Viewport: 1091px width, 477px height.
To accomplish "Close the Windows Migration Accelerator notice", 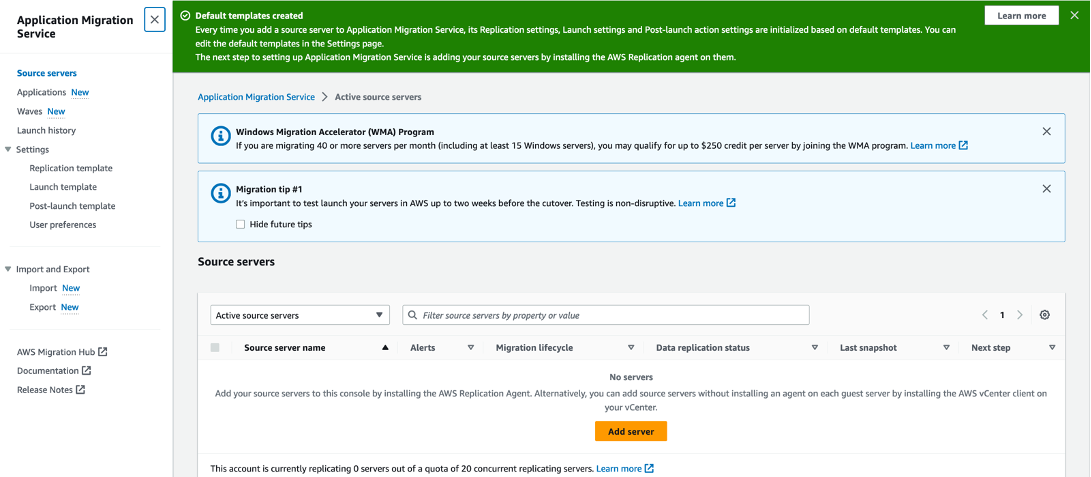I will point(1046,131).
